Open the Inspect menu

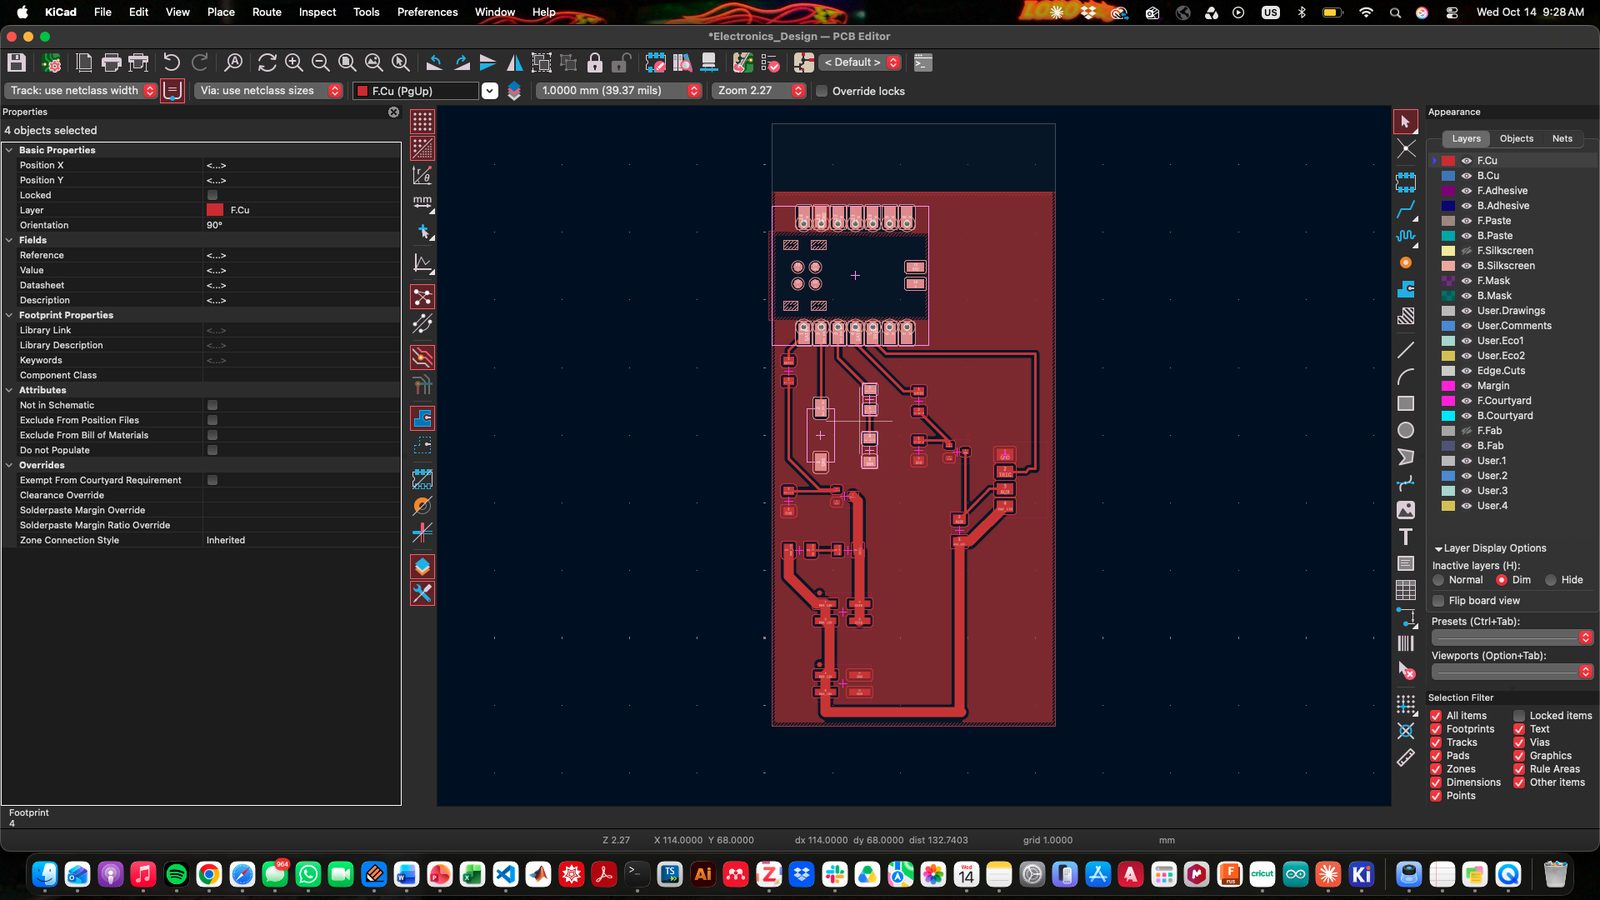(317, 12)
